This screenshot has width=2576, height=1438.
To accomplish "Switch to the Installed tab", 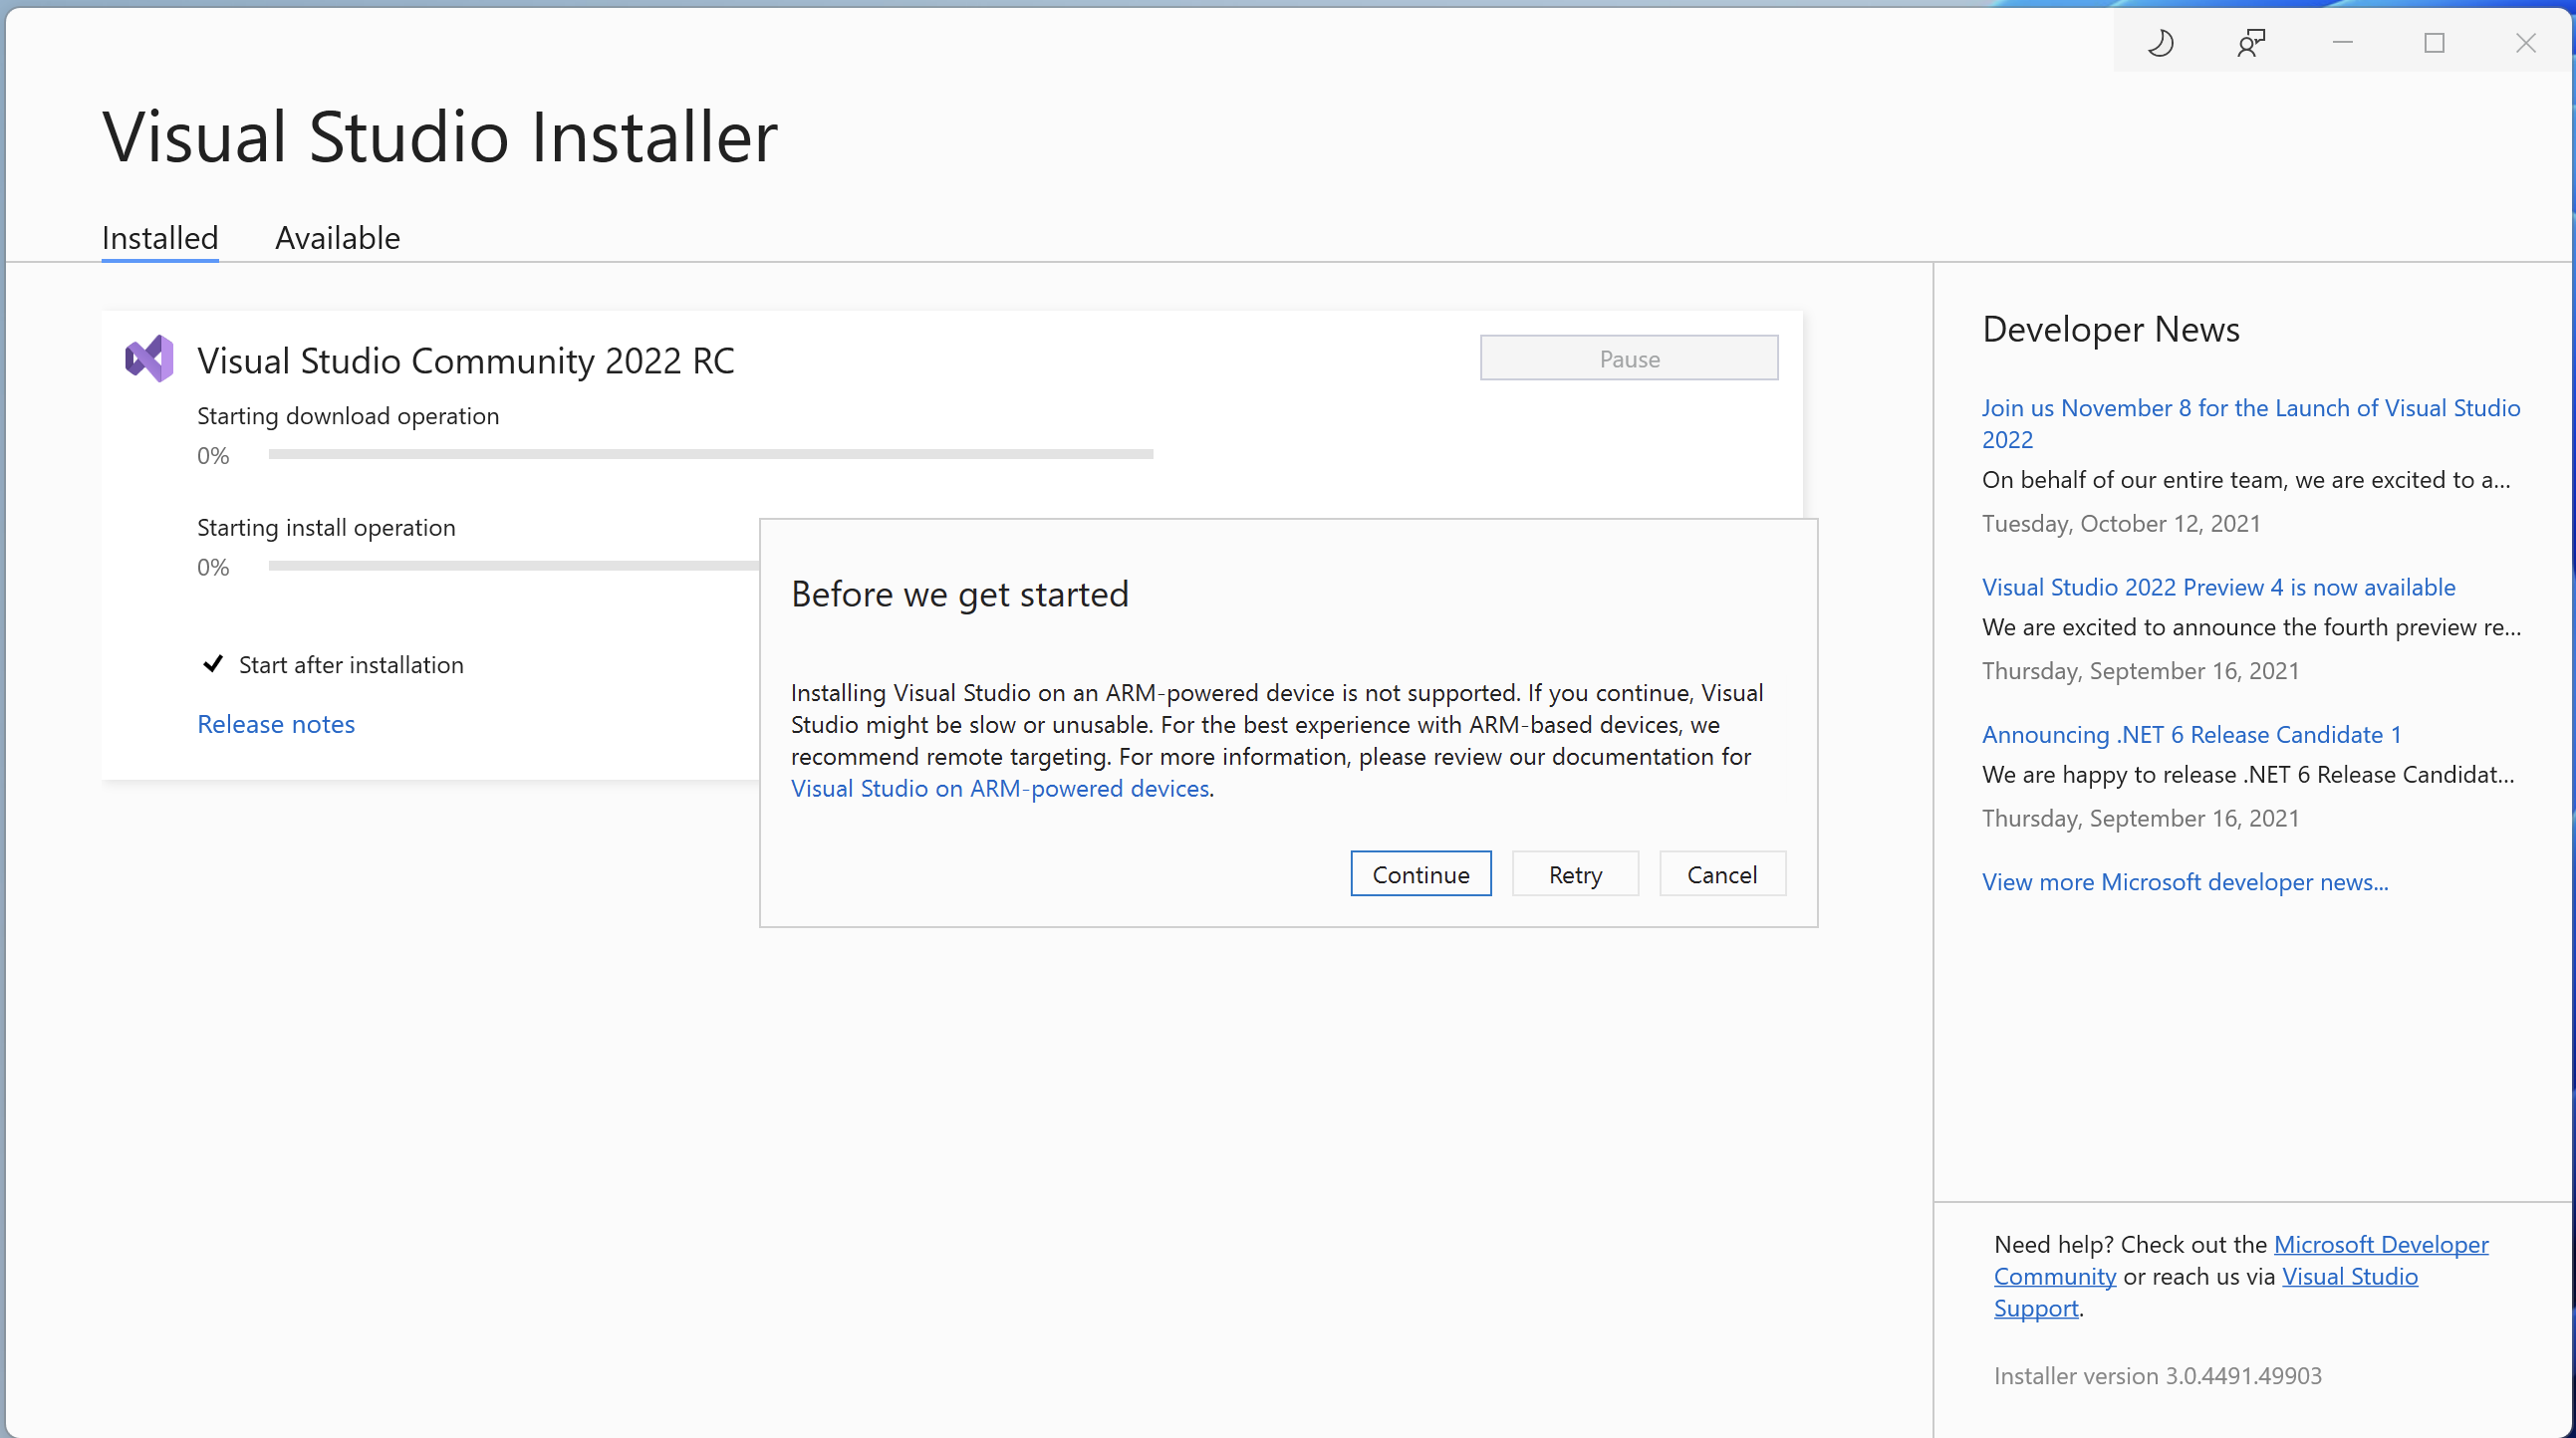I will (160, 238).
